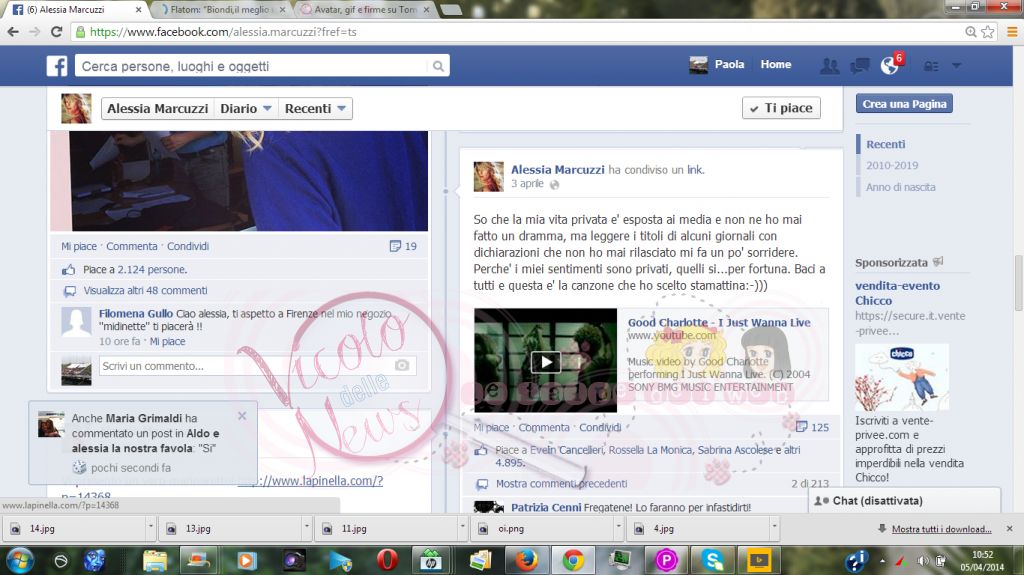Switch to Alessia Marcuzzi browser tab
The height and width of the screenshot is (575, 1024).
[x=73, y=10]
